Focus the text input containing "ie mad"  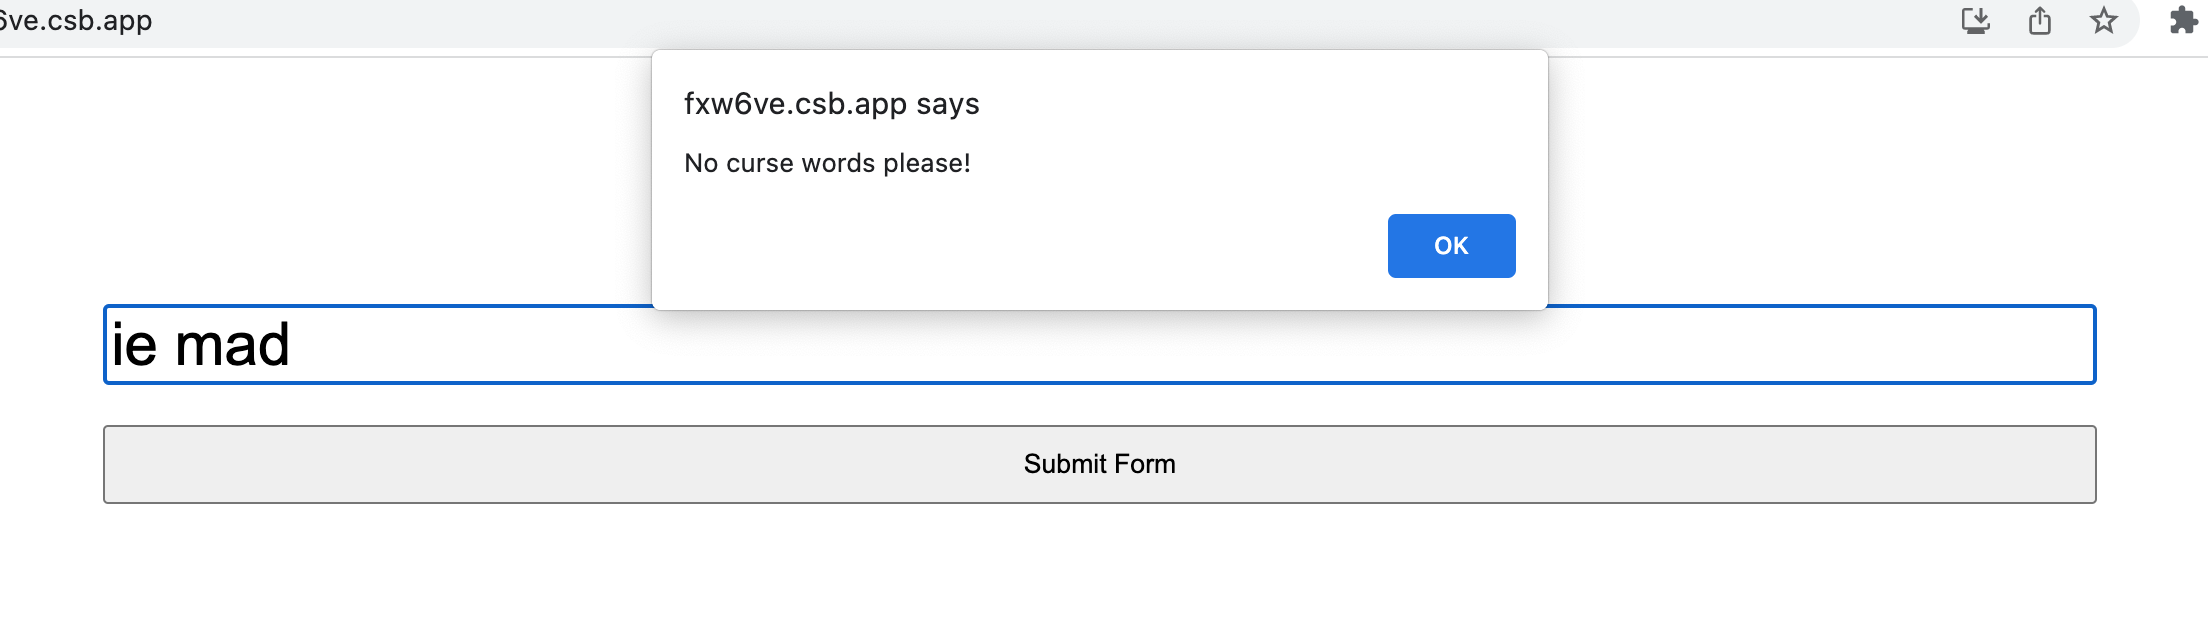coord(1099,344)
